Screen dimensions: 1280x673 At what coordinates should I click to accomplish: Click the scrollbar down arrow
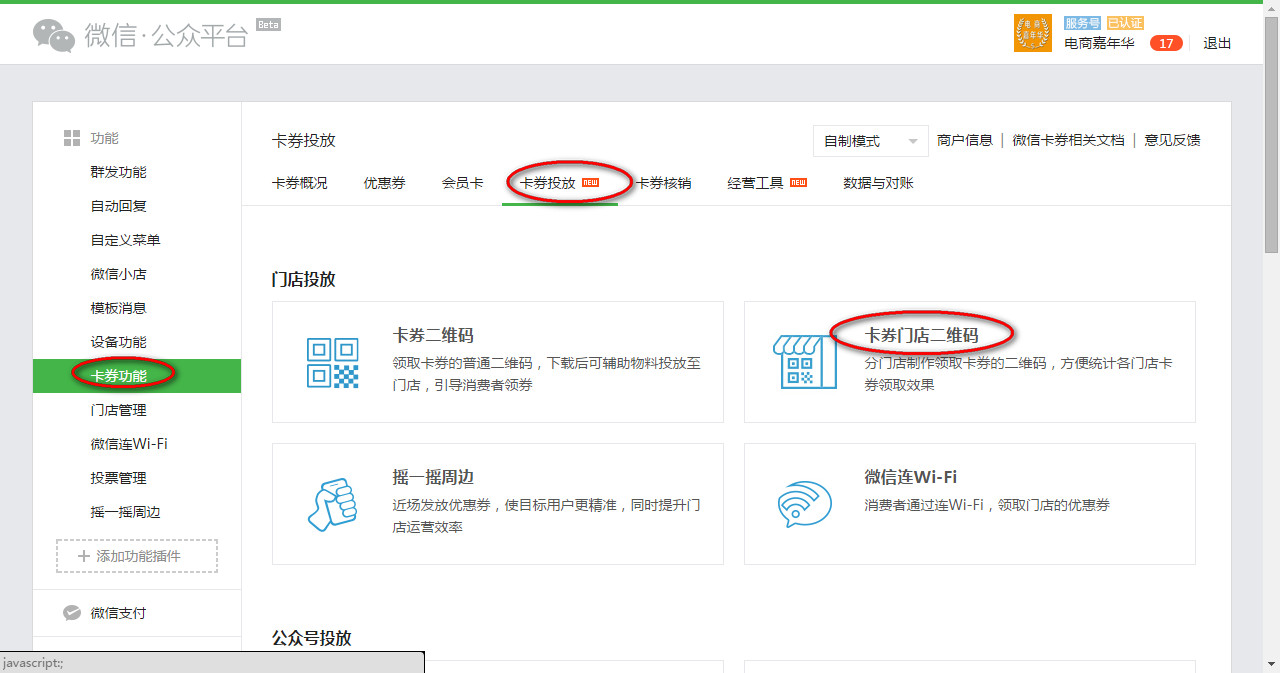click(x=1271, y=665)
